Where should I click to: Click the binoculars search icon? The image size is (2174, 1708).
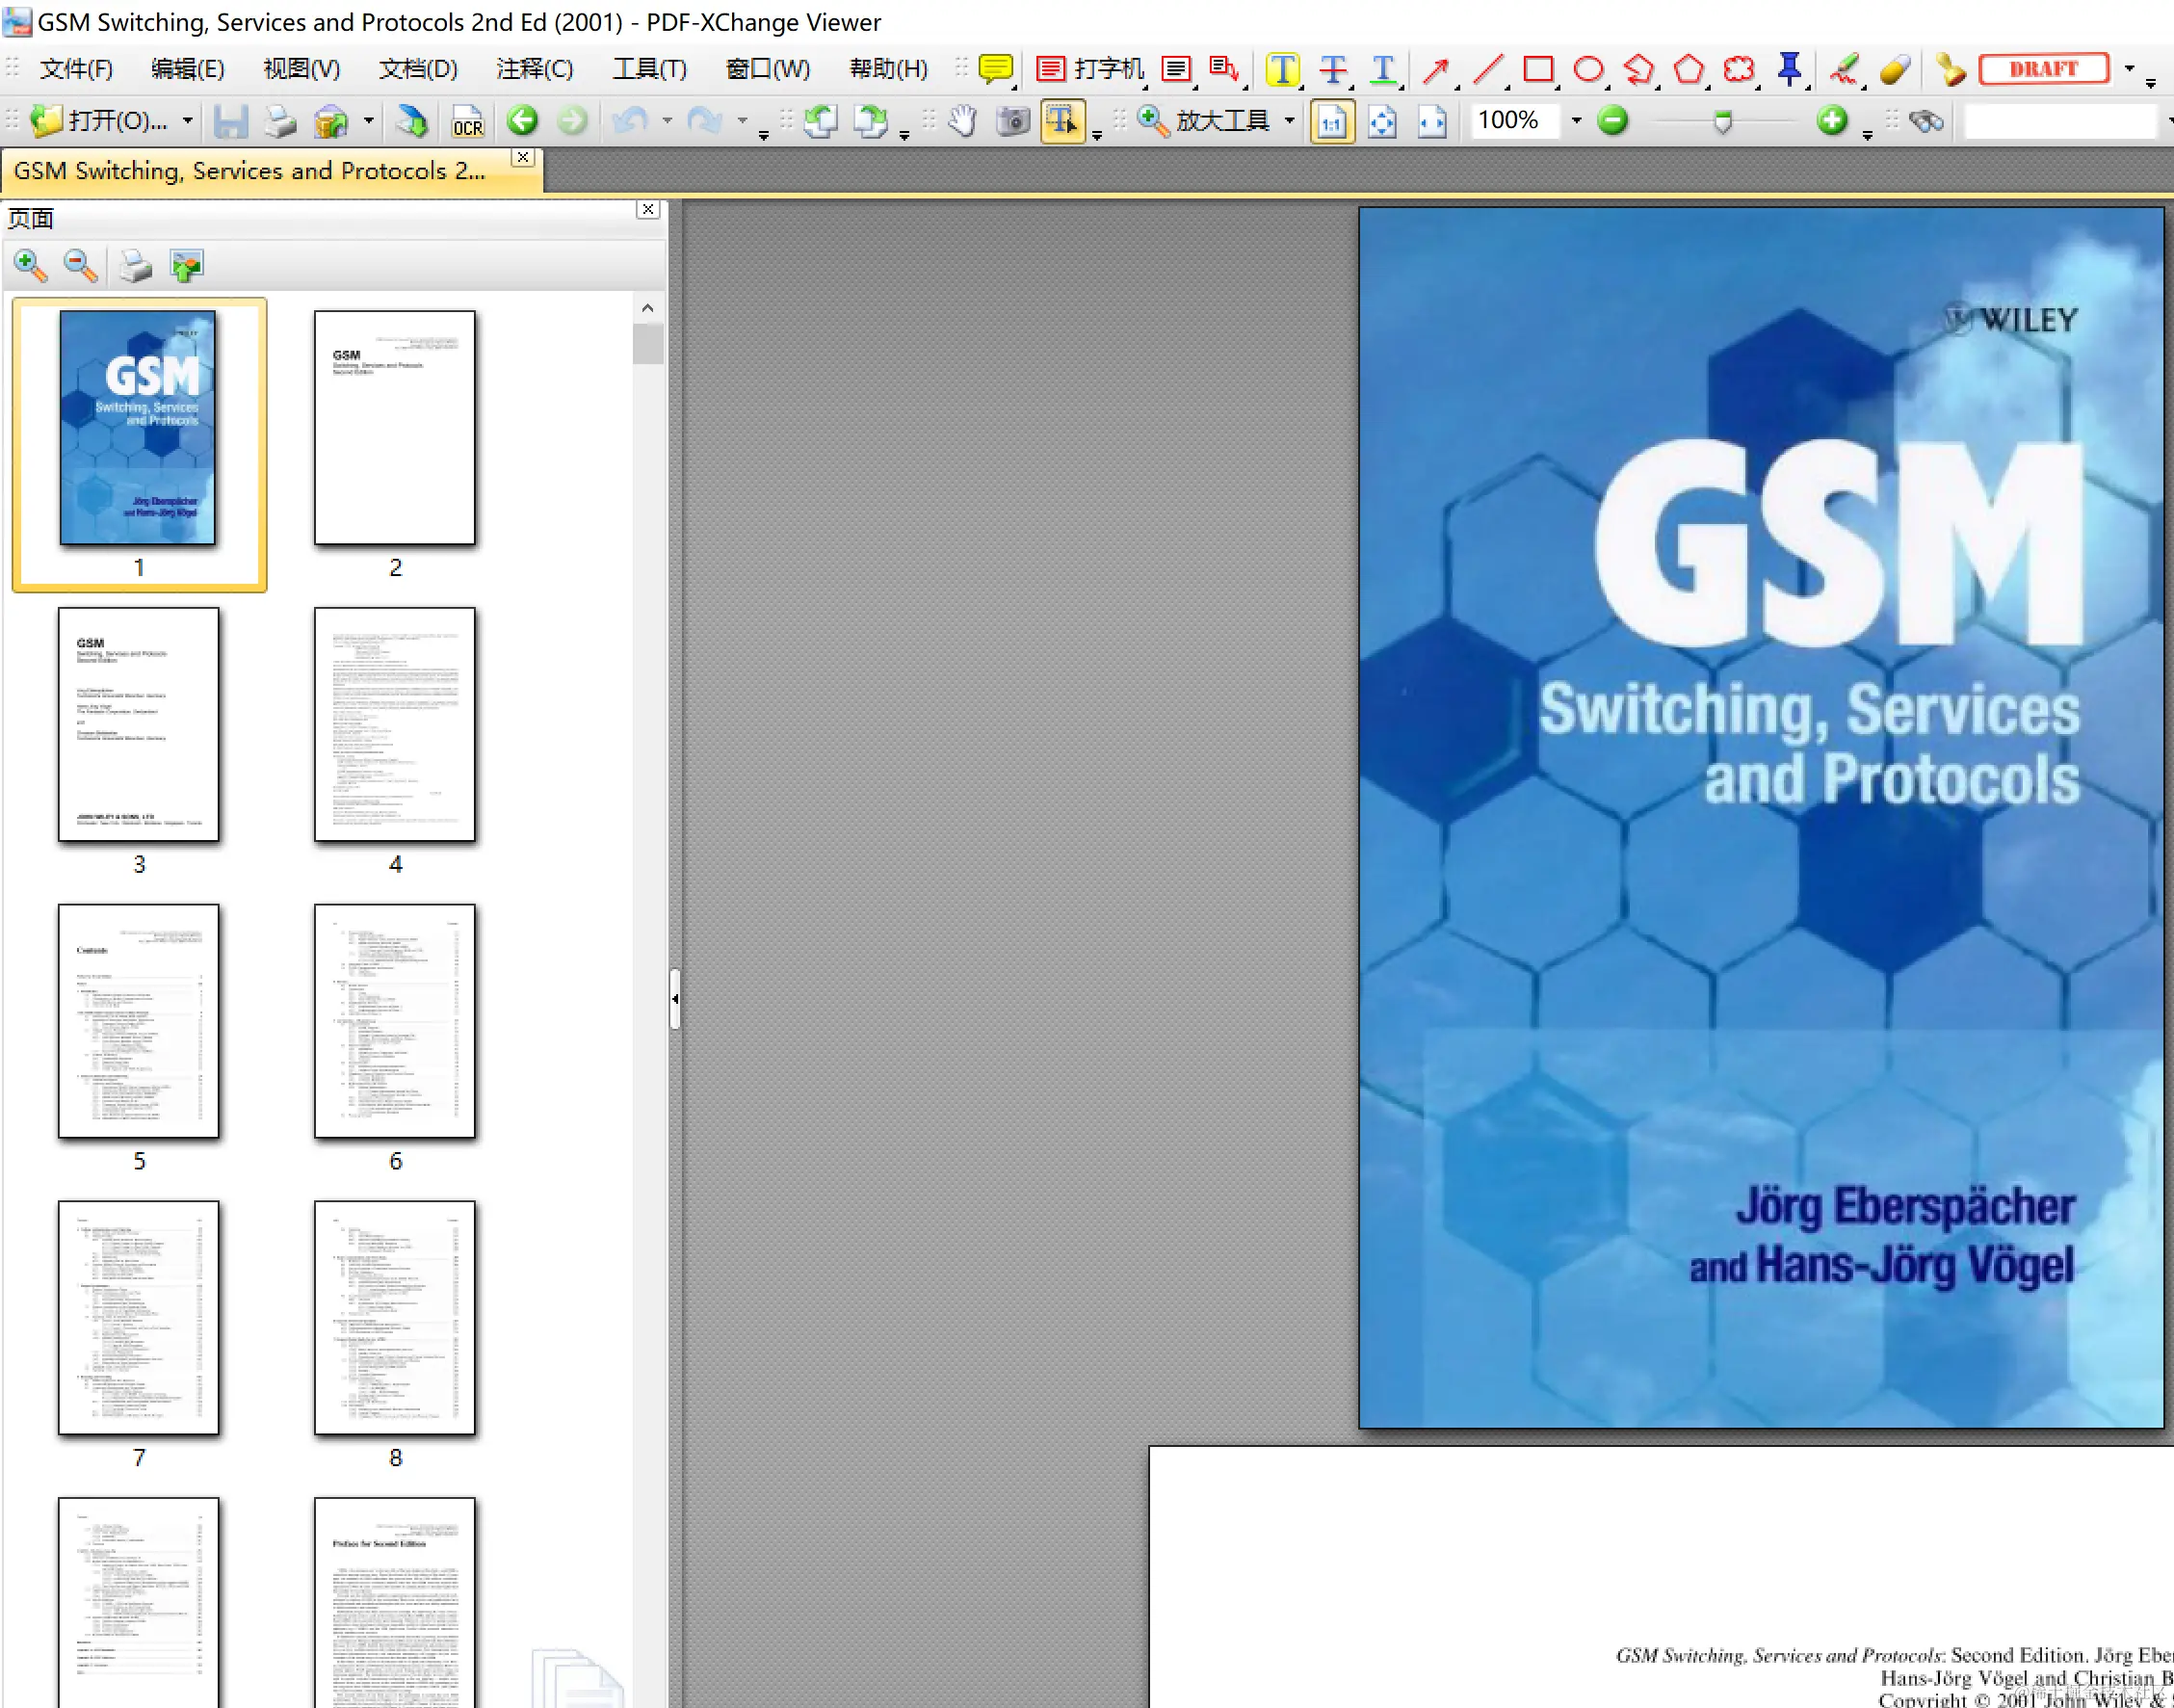[x=1926, y=121]
